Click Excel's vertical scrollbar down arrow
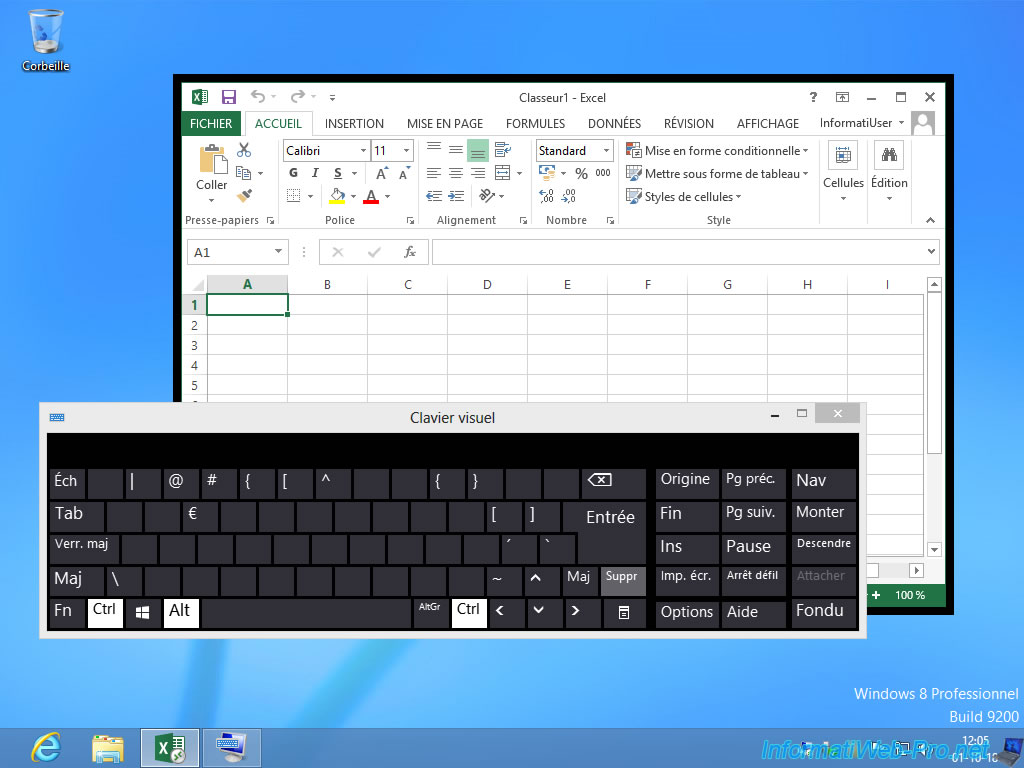This screenshot has height=768, width=1024. coord(934,549)
